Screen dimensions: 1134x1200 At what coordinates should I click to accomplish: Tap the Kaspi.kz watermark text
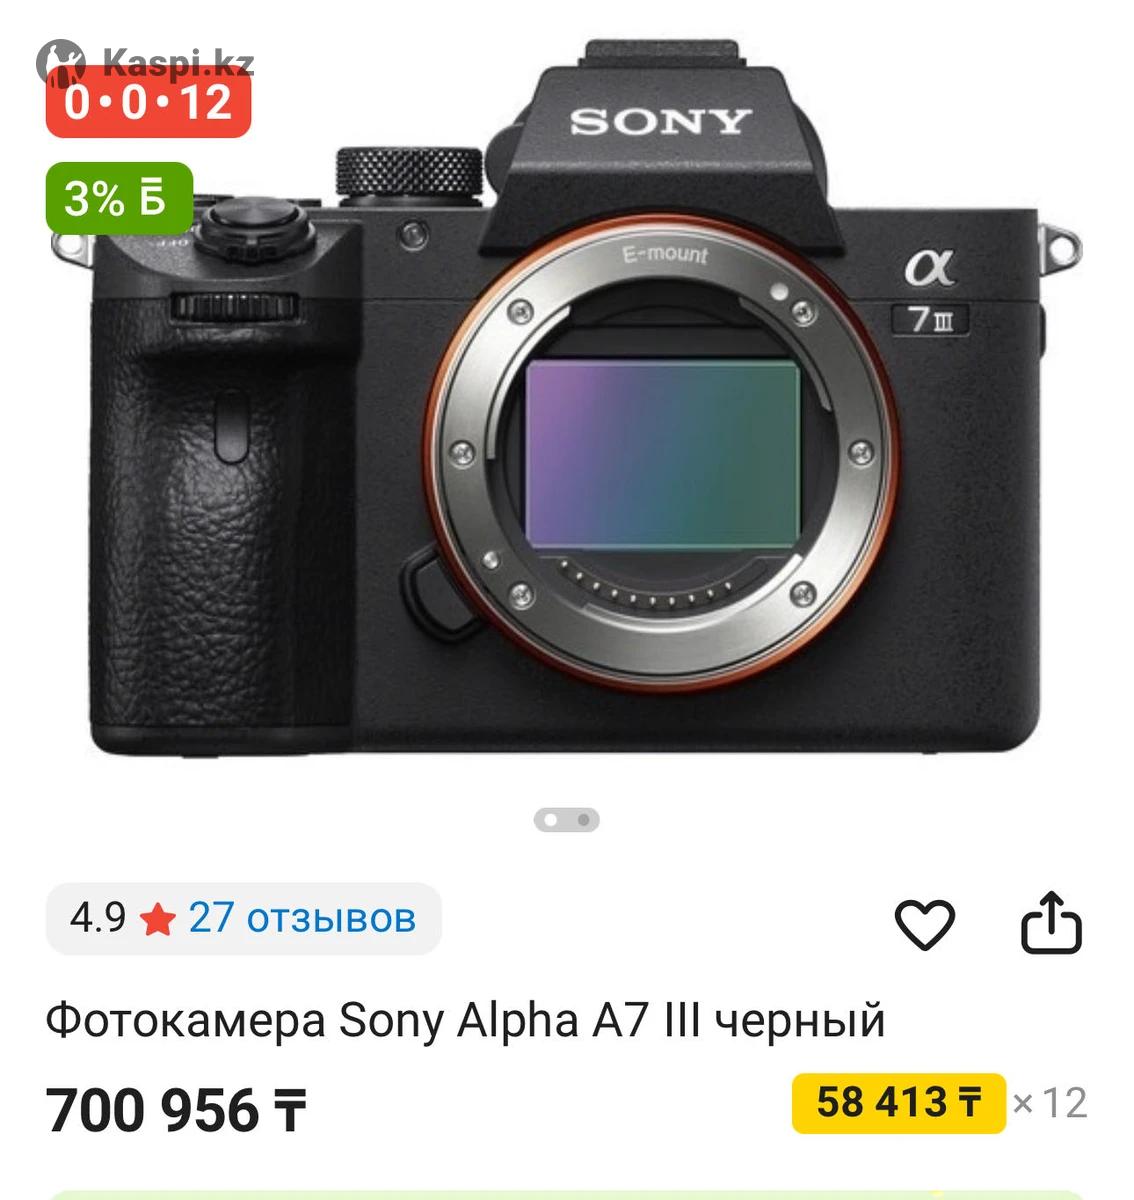click(179, 64)
